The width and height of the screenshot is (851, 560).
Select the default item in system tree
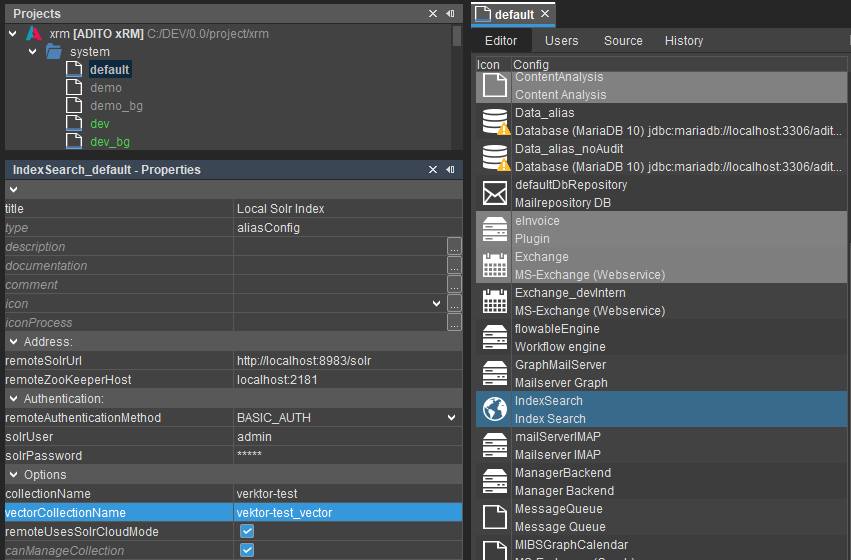[x=110, y=69]
